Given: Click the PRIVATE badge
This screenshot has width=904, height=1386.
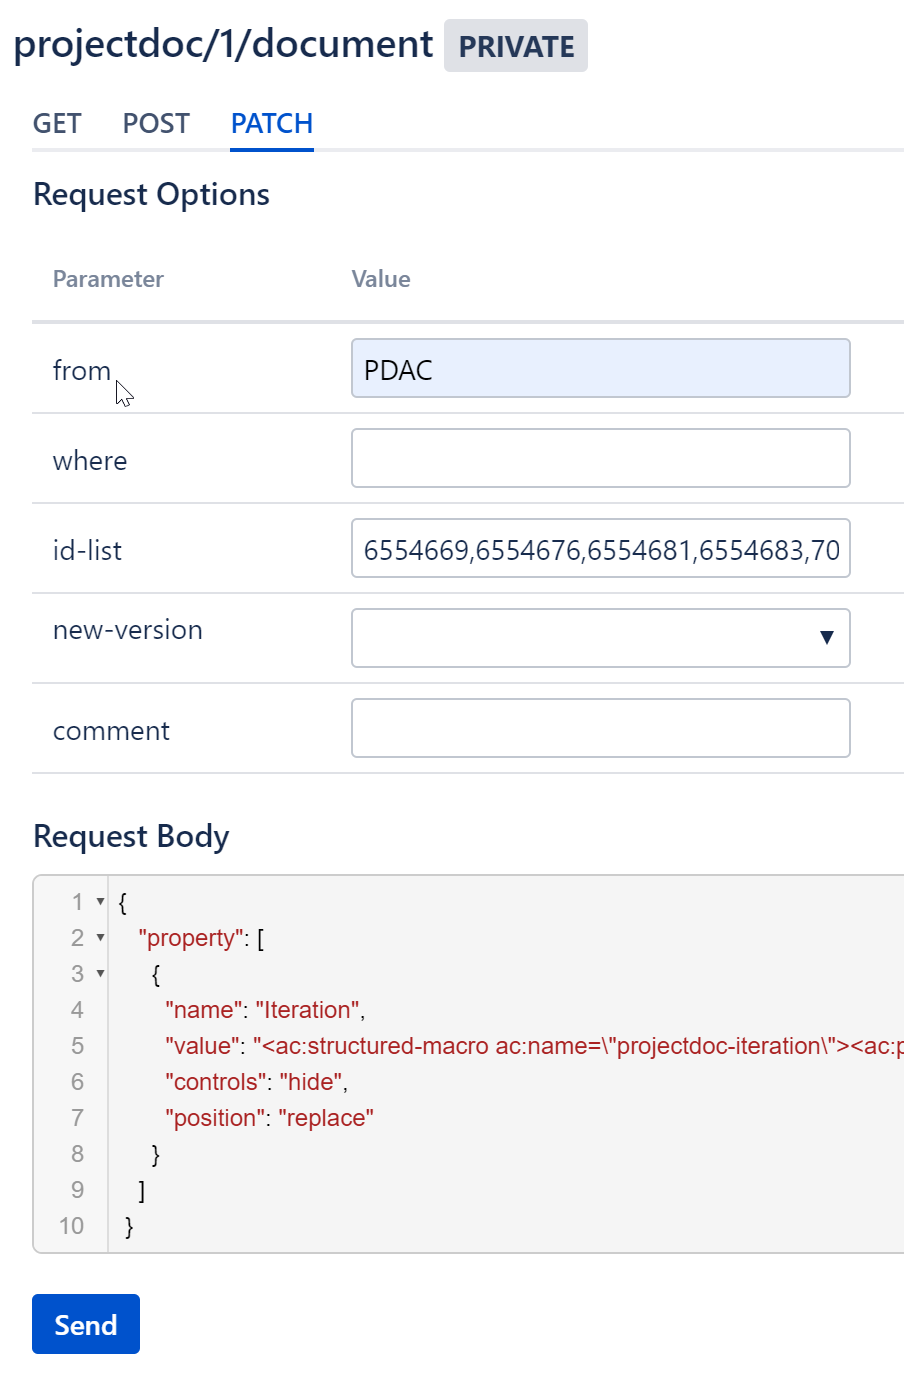Looking at the screenshot, I should [x=516, y=46].
